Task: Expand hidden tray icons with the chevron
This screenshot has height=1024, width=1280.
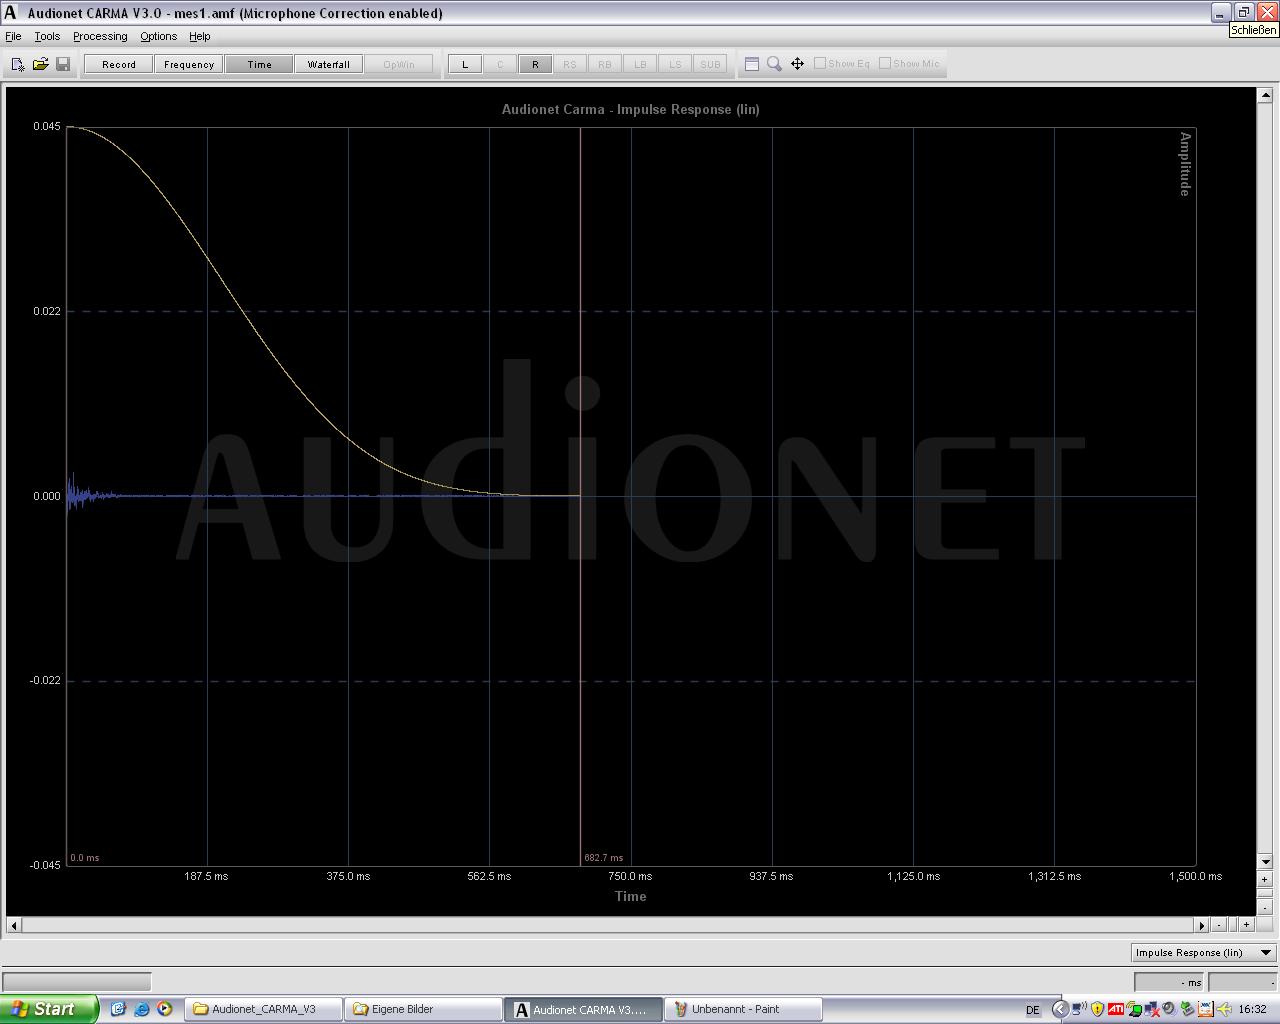Action: coord(1060,1009)
